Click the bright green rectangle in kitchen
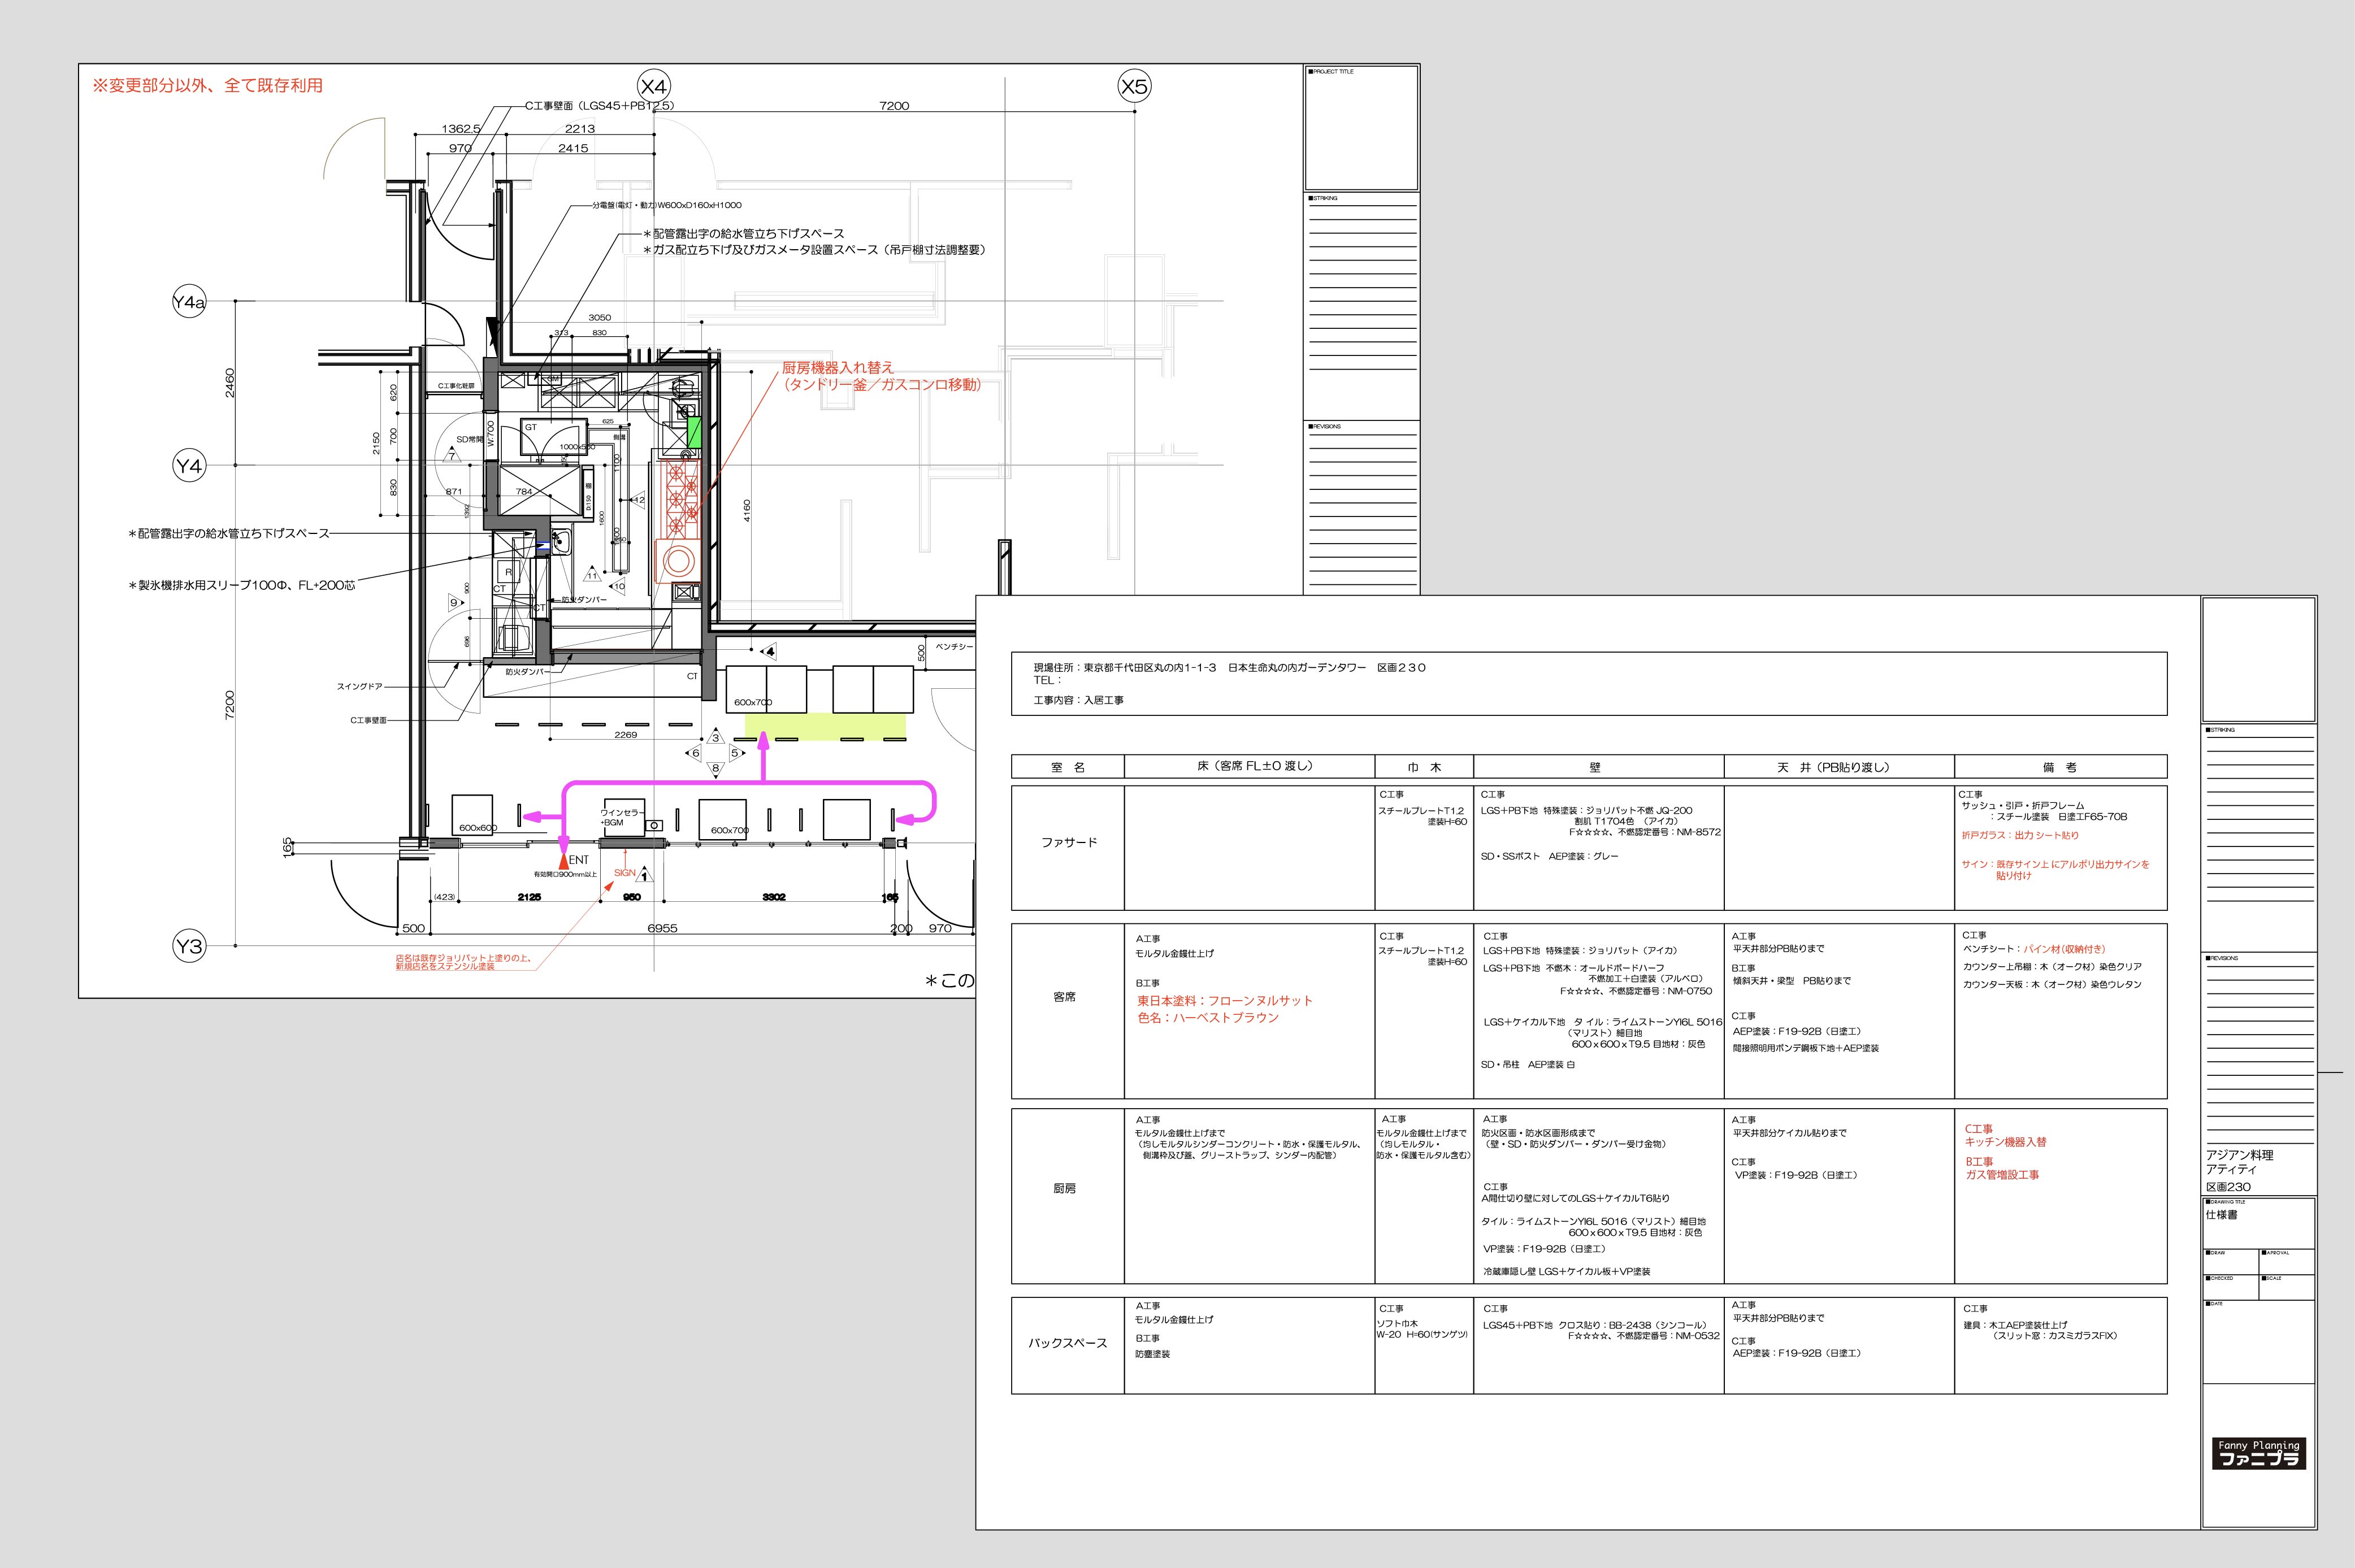The width and height of the screenshot is (2355, 1568). [695, 434]
